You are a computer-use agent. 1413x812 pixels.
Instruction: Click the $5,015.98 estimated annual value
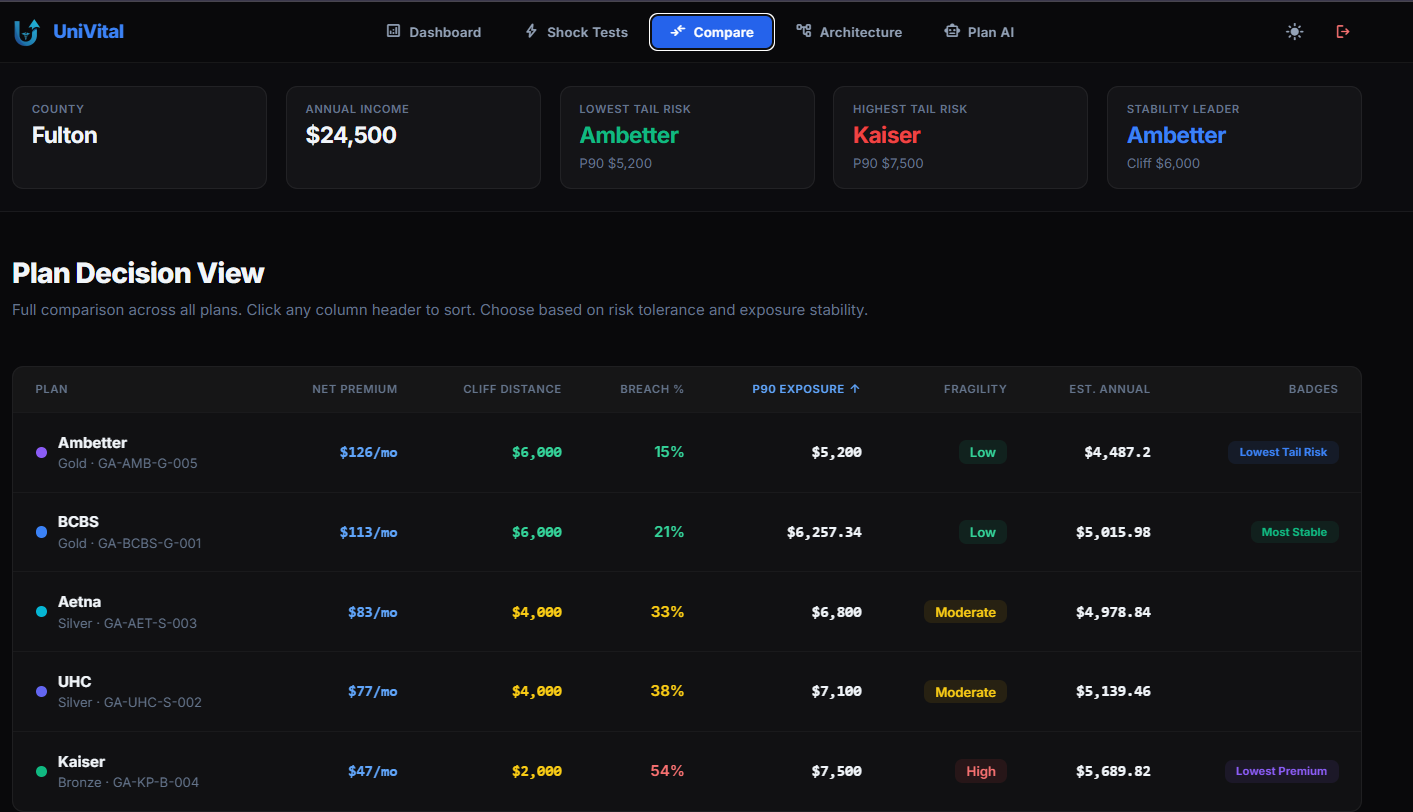(1113, 532)
